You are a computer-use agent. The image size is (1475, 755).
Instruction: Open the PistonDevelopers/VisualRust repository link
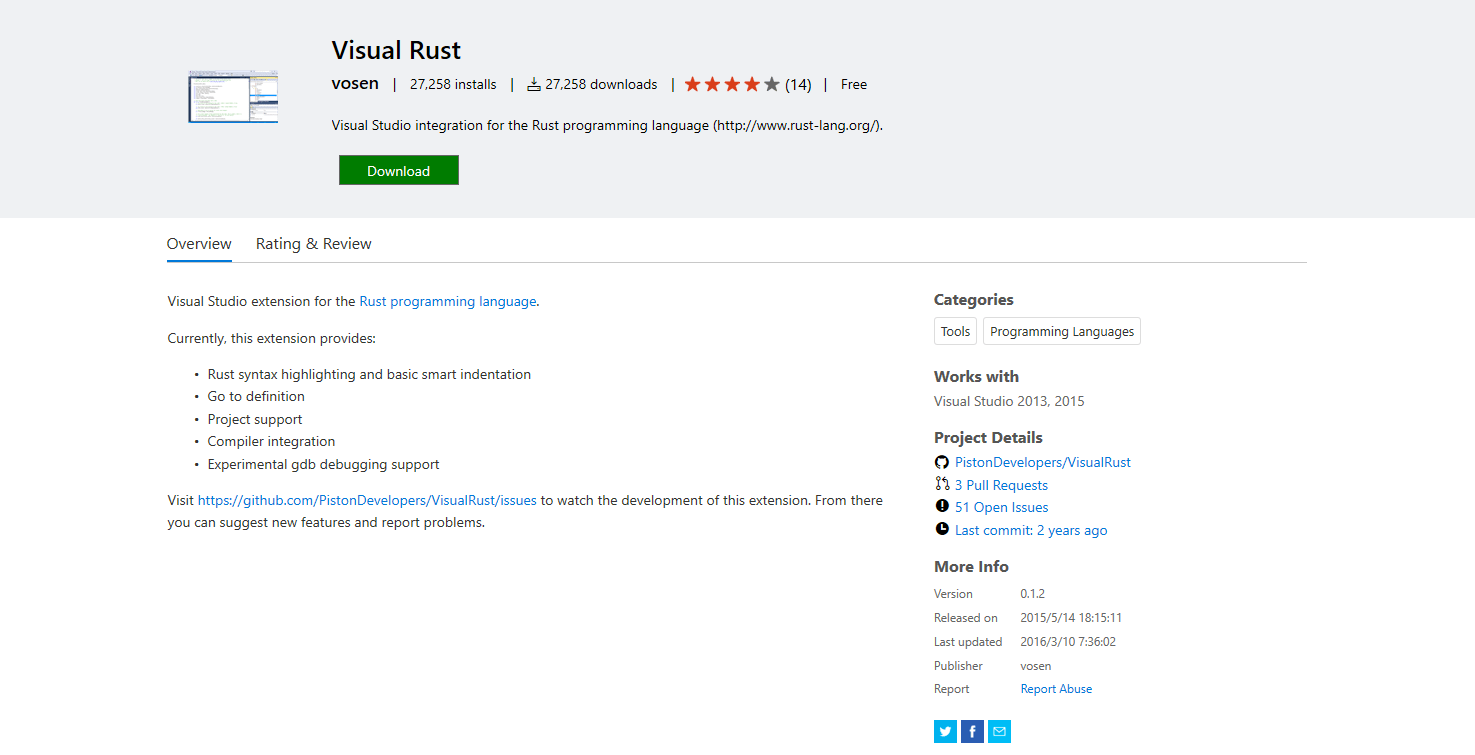(x=1043, y=462)
